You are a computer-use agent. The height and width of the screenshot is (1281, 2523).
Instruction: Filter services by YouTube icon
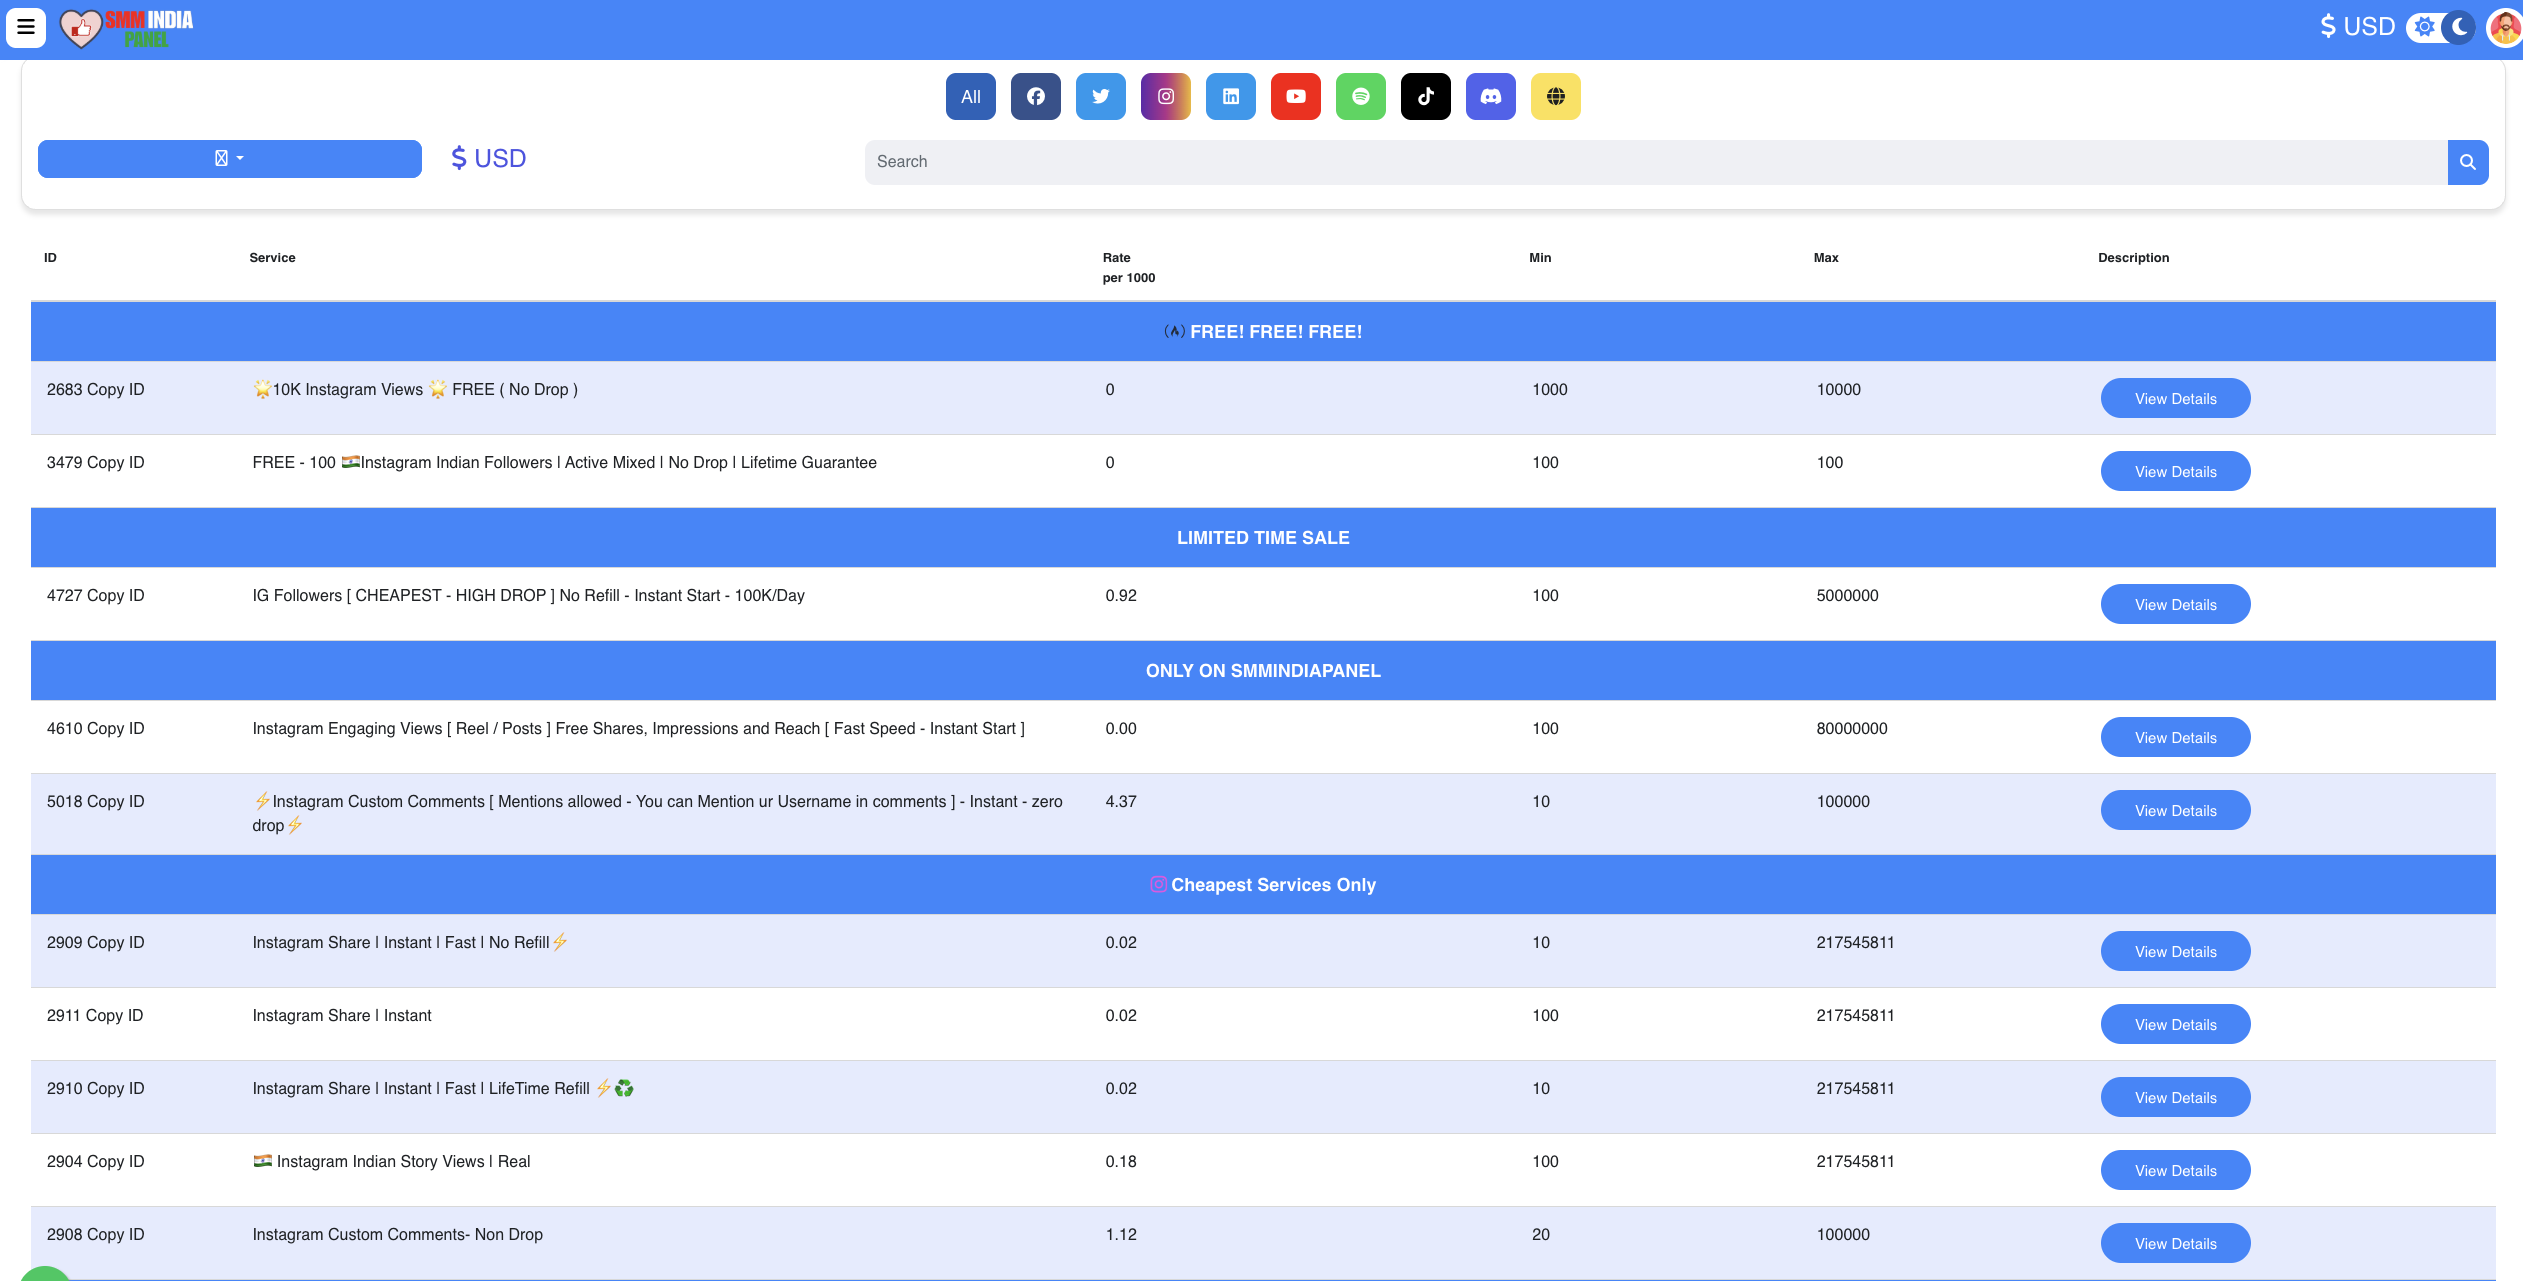click(1295, 97)
